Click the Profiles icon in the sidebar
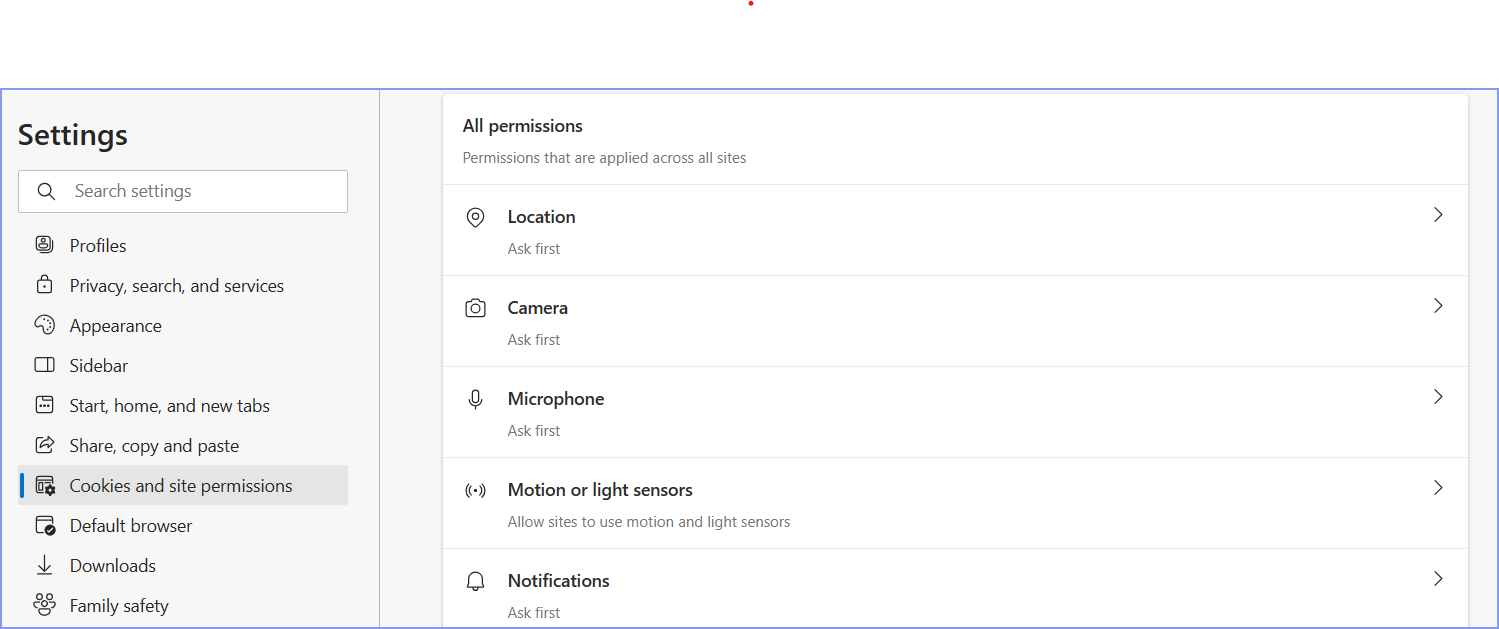The image size is (1499, 629). (x=44, y=244)
